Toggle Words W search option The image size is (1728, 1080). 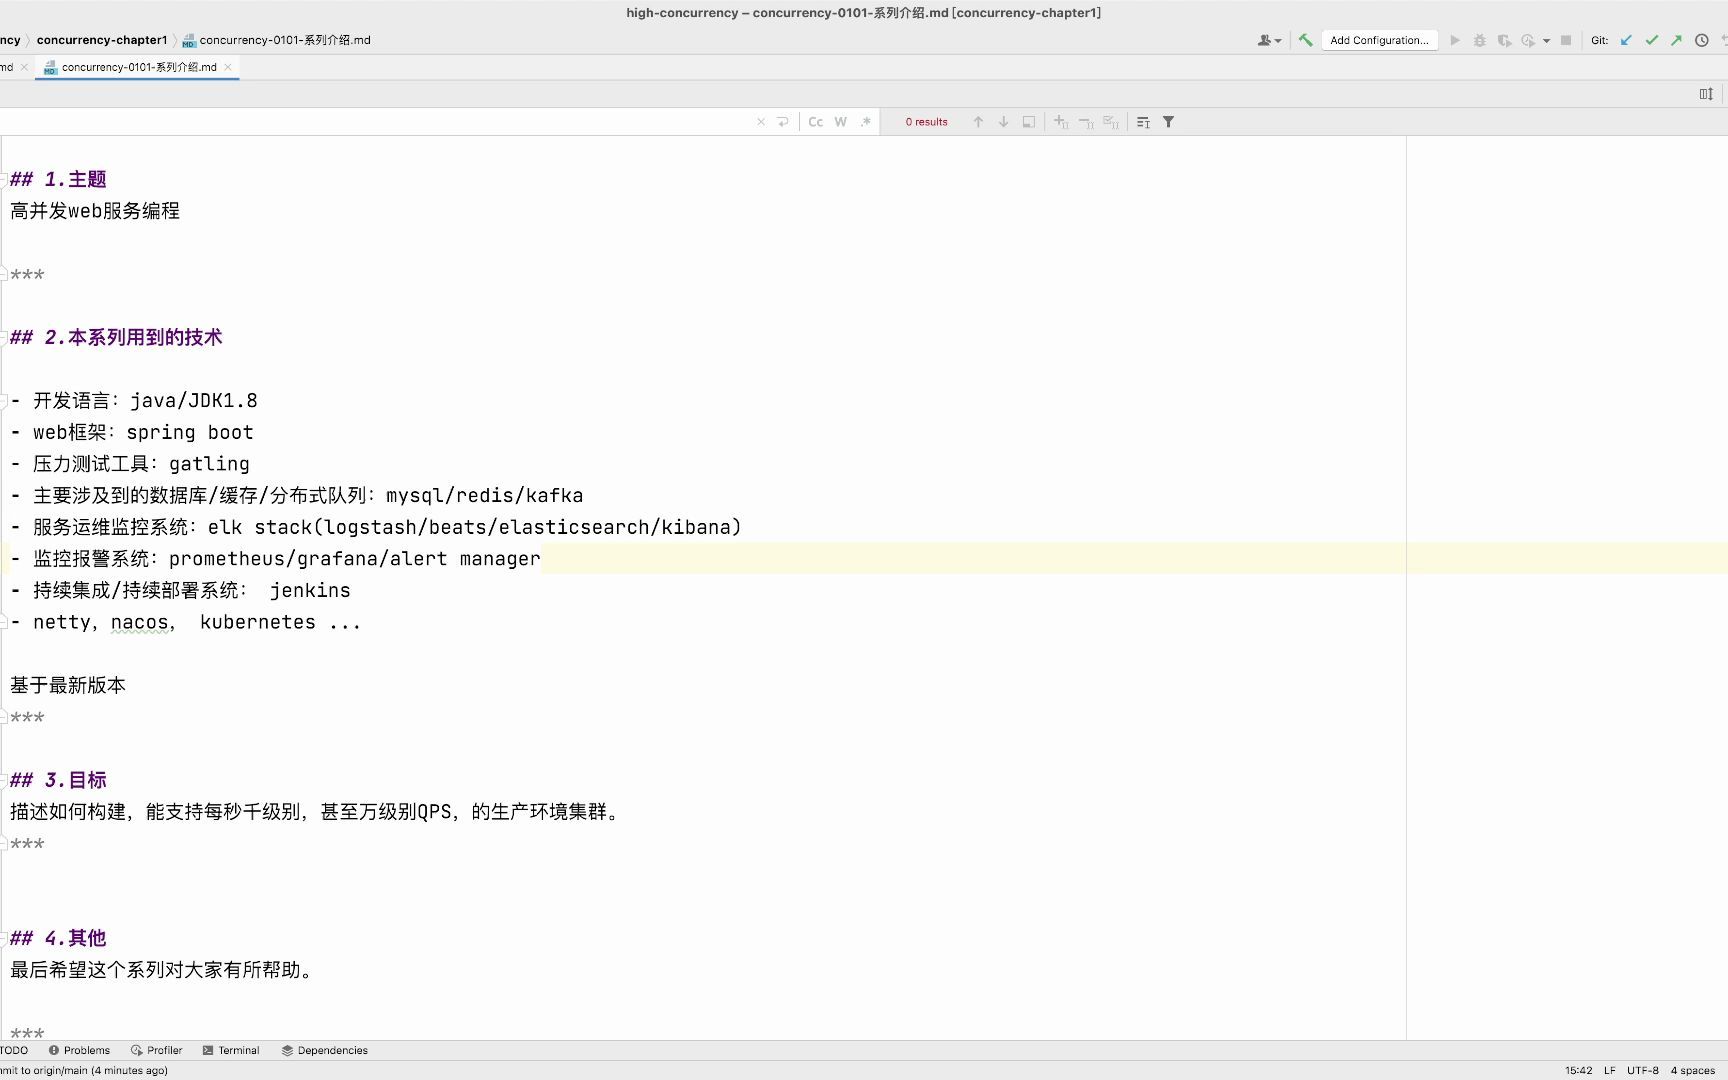(841, 122)
